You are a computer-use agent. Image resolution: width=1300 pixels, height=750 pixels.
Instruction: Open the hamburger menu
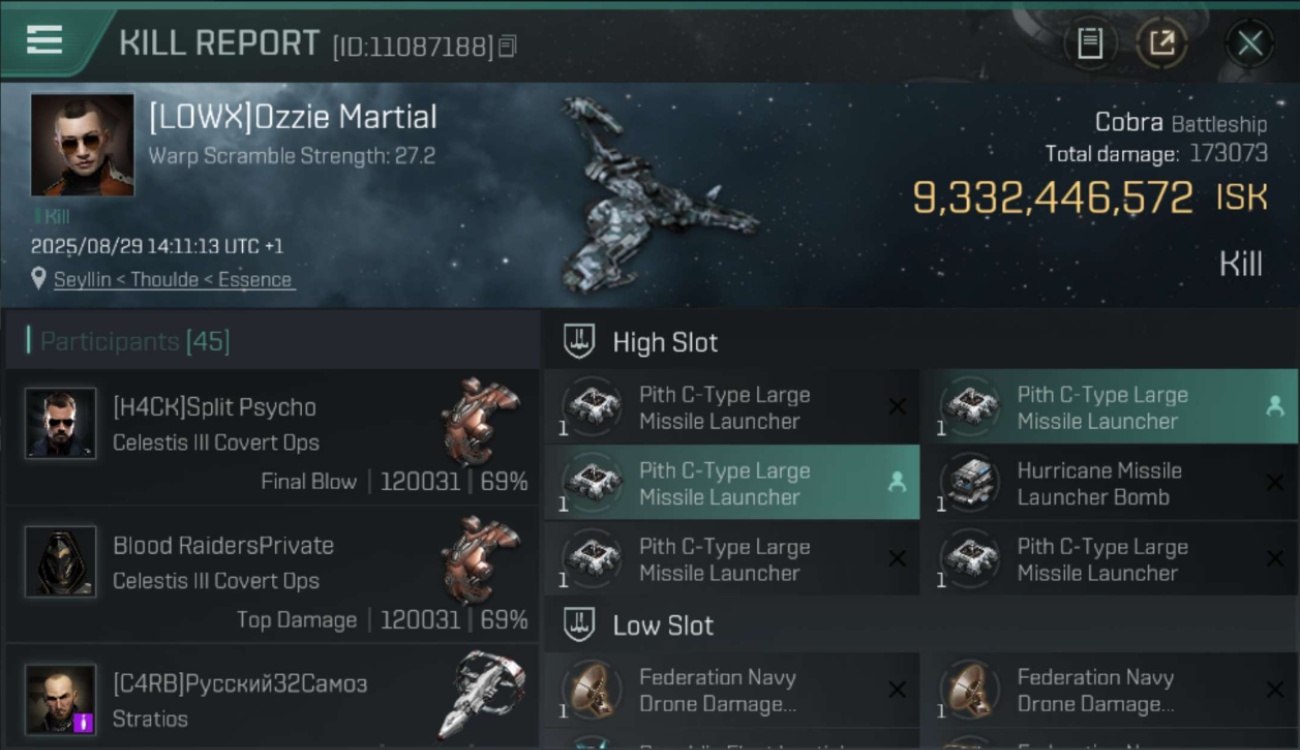tap(44, 40)
